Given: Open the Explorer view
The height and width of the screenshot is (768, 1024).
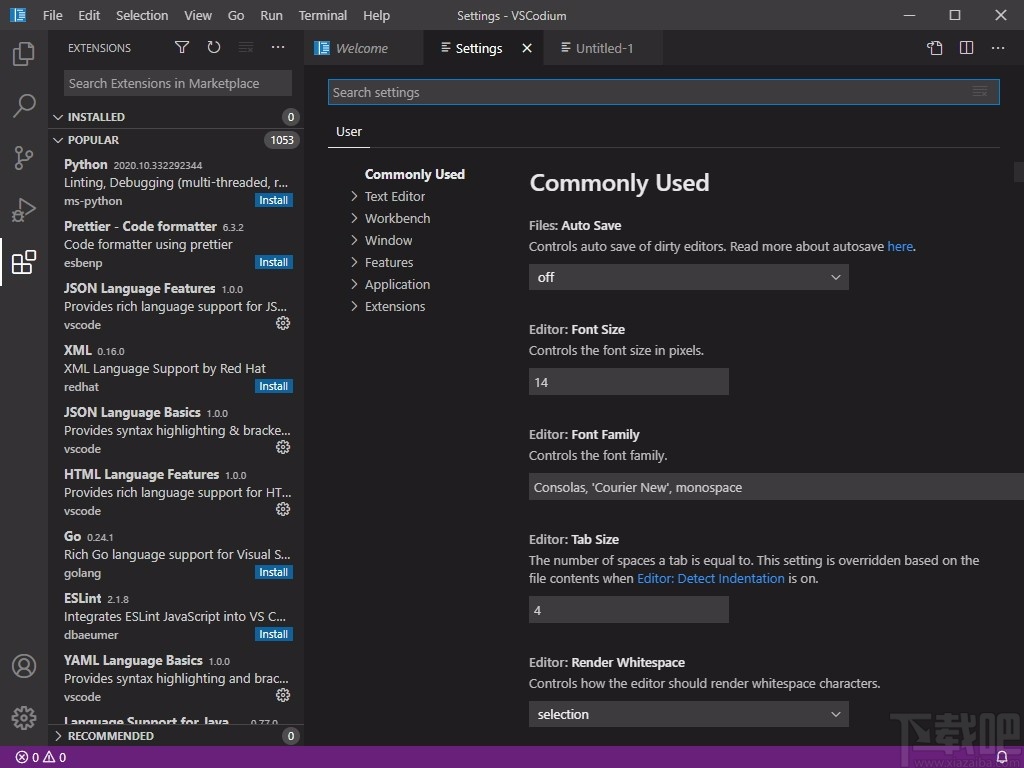Looking at the screenshot, I should tap(24, 54).
